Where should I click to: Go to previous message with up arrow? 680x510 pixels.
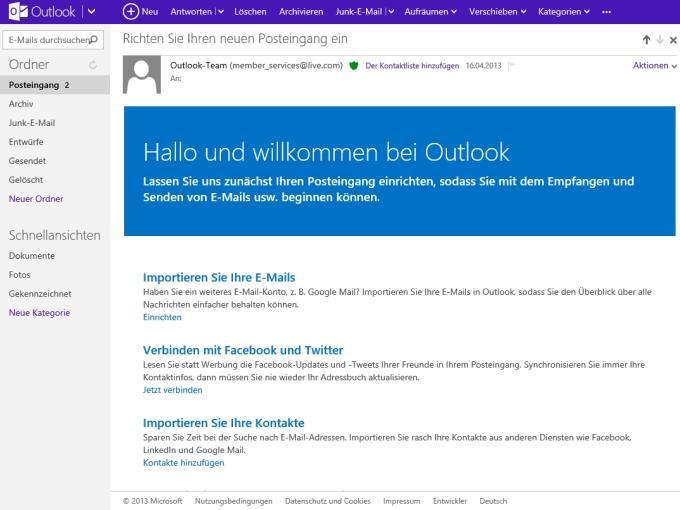(x=646, y=40)
